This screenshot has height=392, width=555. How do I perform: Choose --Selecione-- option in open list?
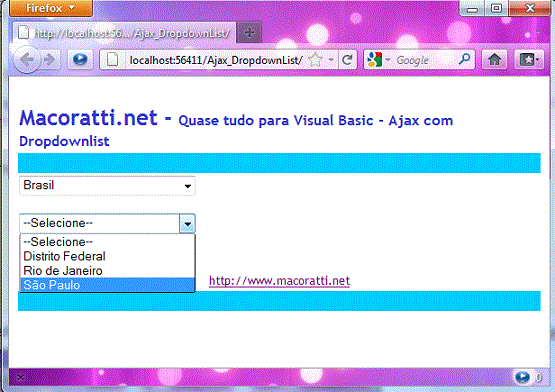(107, 242)
